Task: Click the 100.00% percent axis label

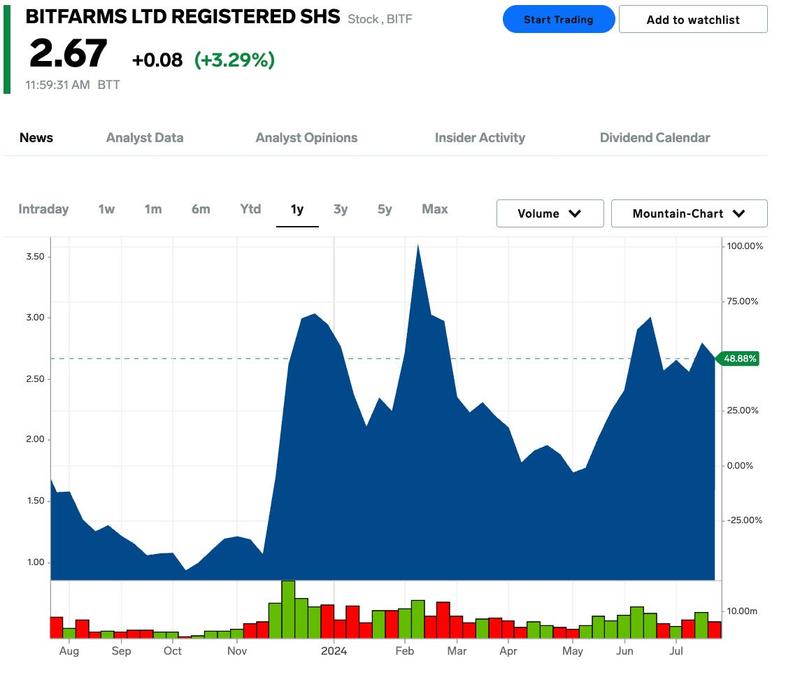Action: tap(745, 246)
